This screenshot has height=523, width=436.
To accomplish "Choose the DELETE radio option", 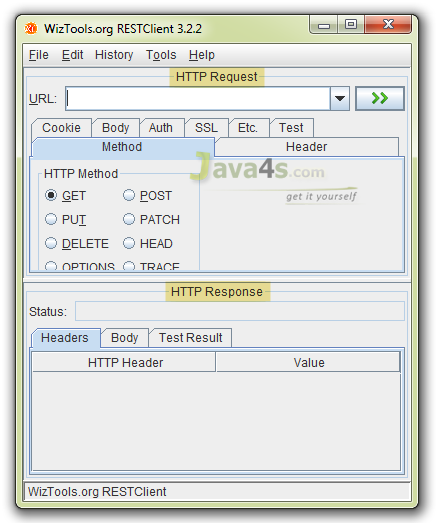I will (x=51, y=243).
